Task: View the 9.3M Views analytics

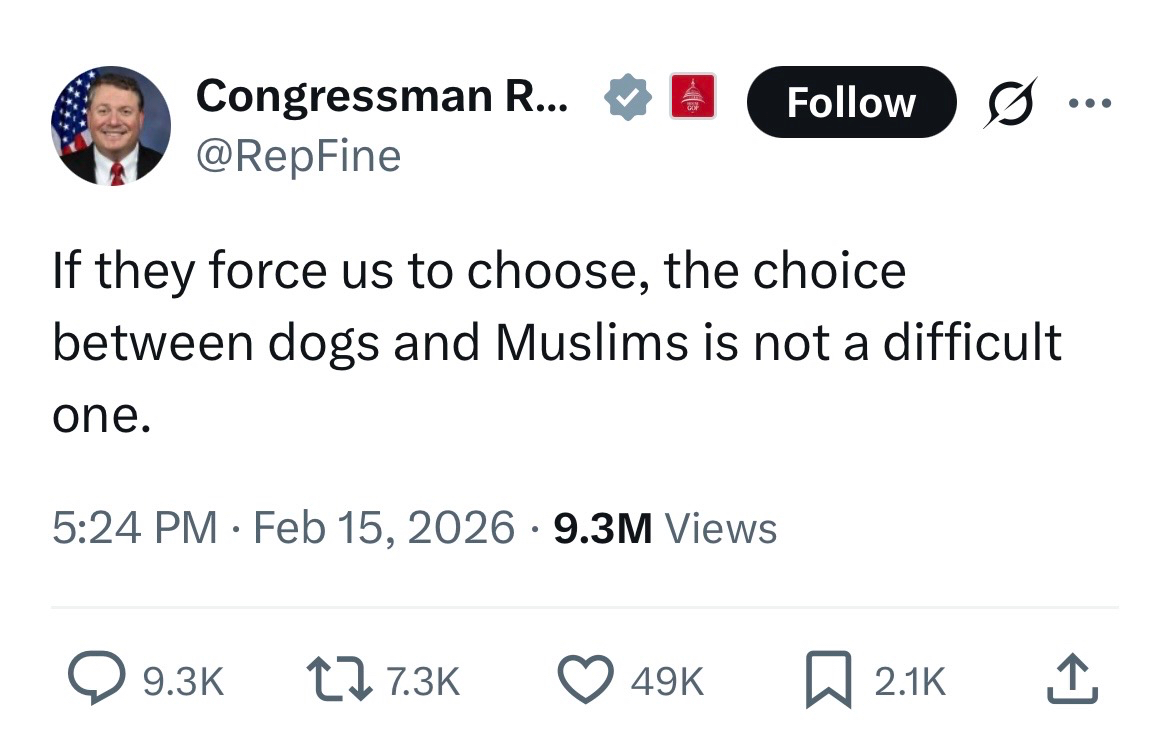Action: [x=664, y=527]
